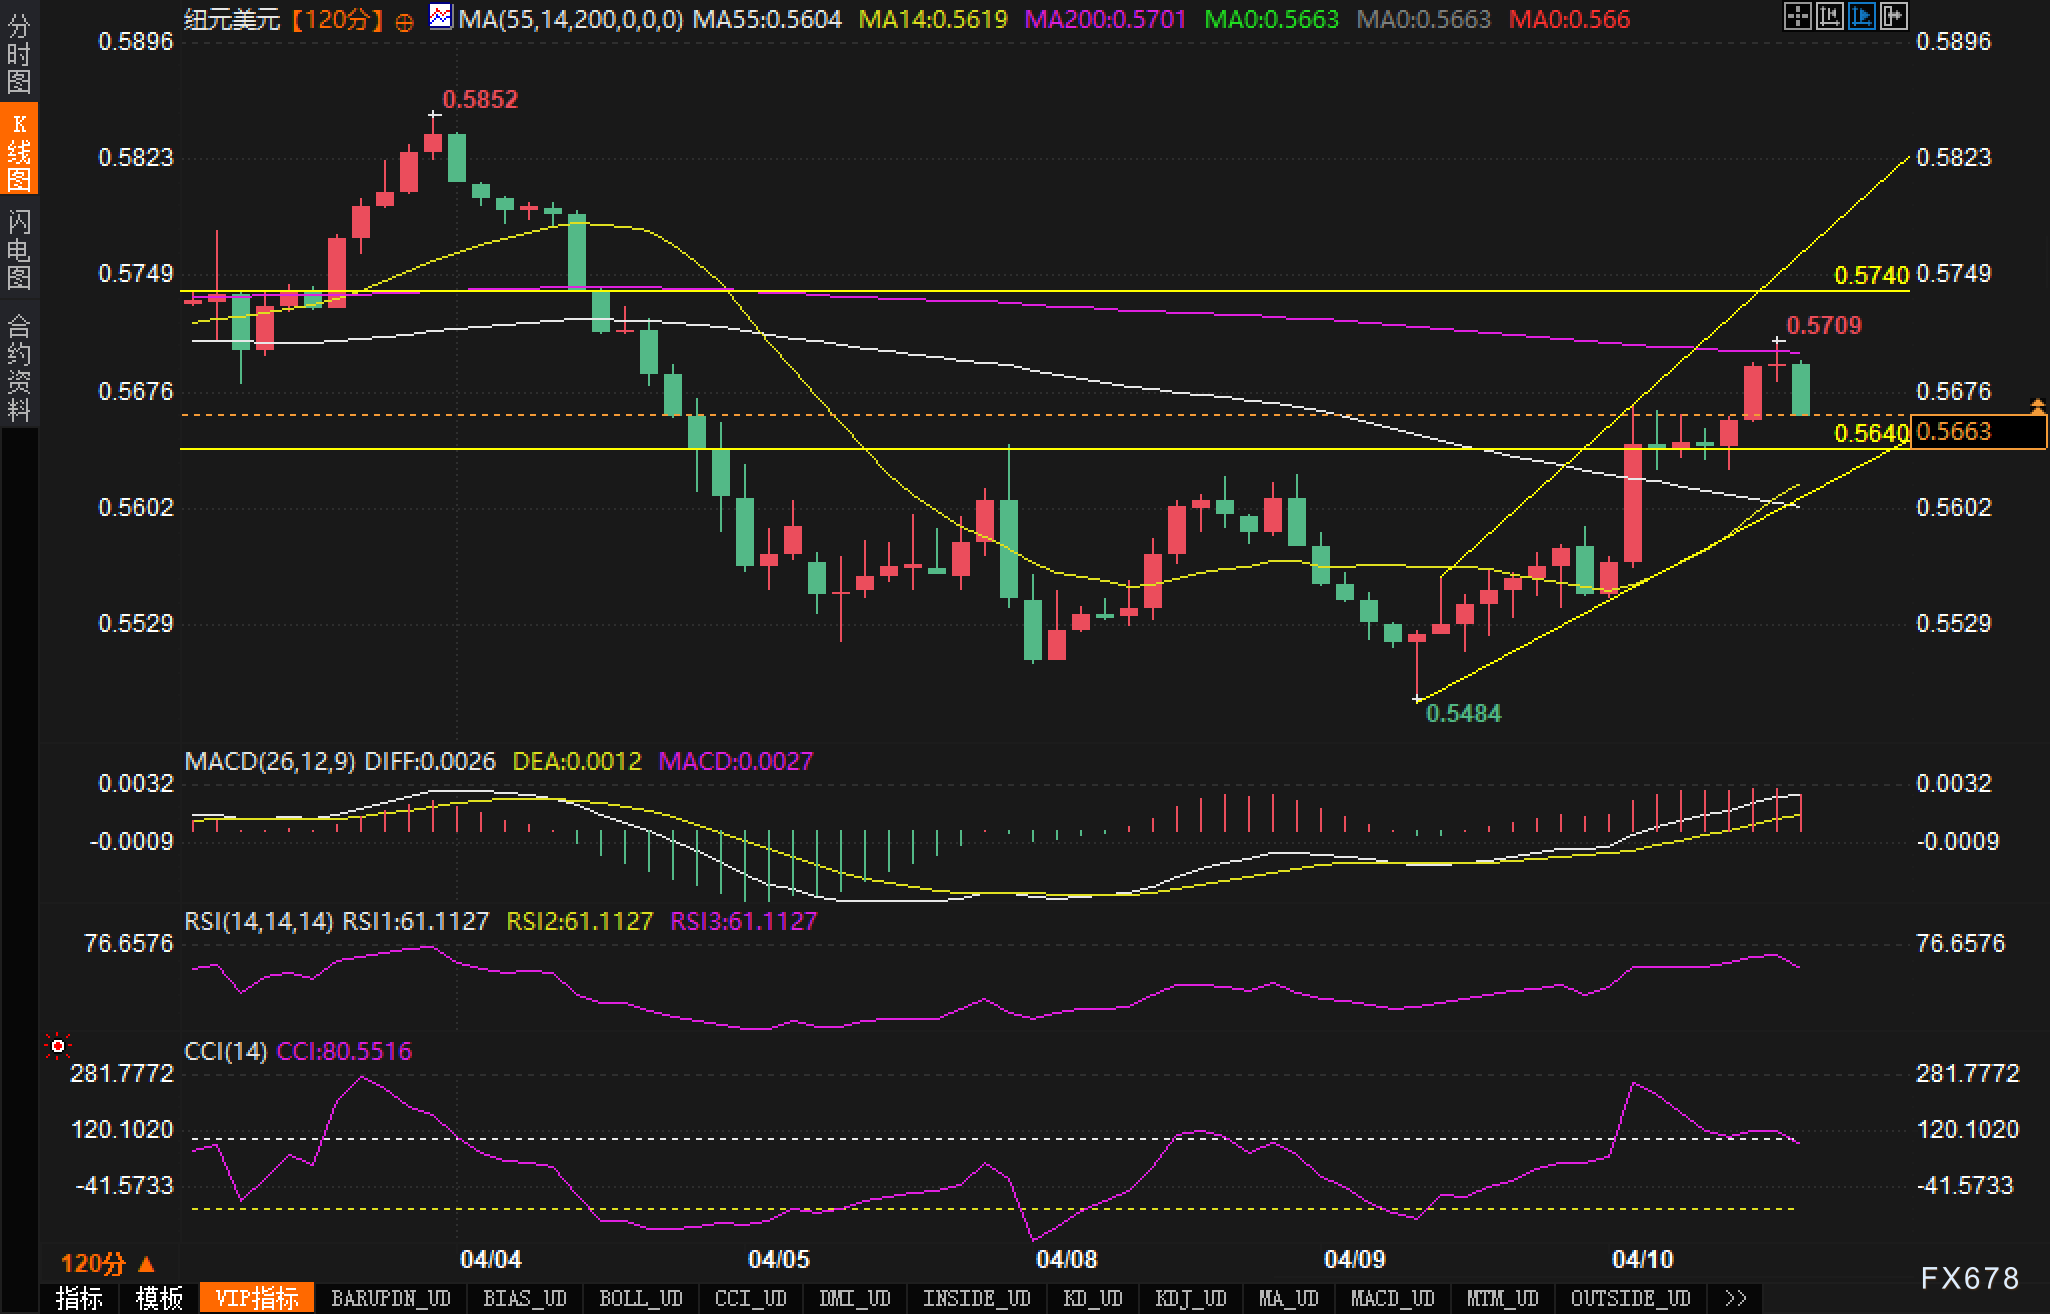The image size is (2050, 1314).
Task: Open the [120分] period selector in title
Action: pos(337,19)
